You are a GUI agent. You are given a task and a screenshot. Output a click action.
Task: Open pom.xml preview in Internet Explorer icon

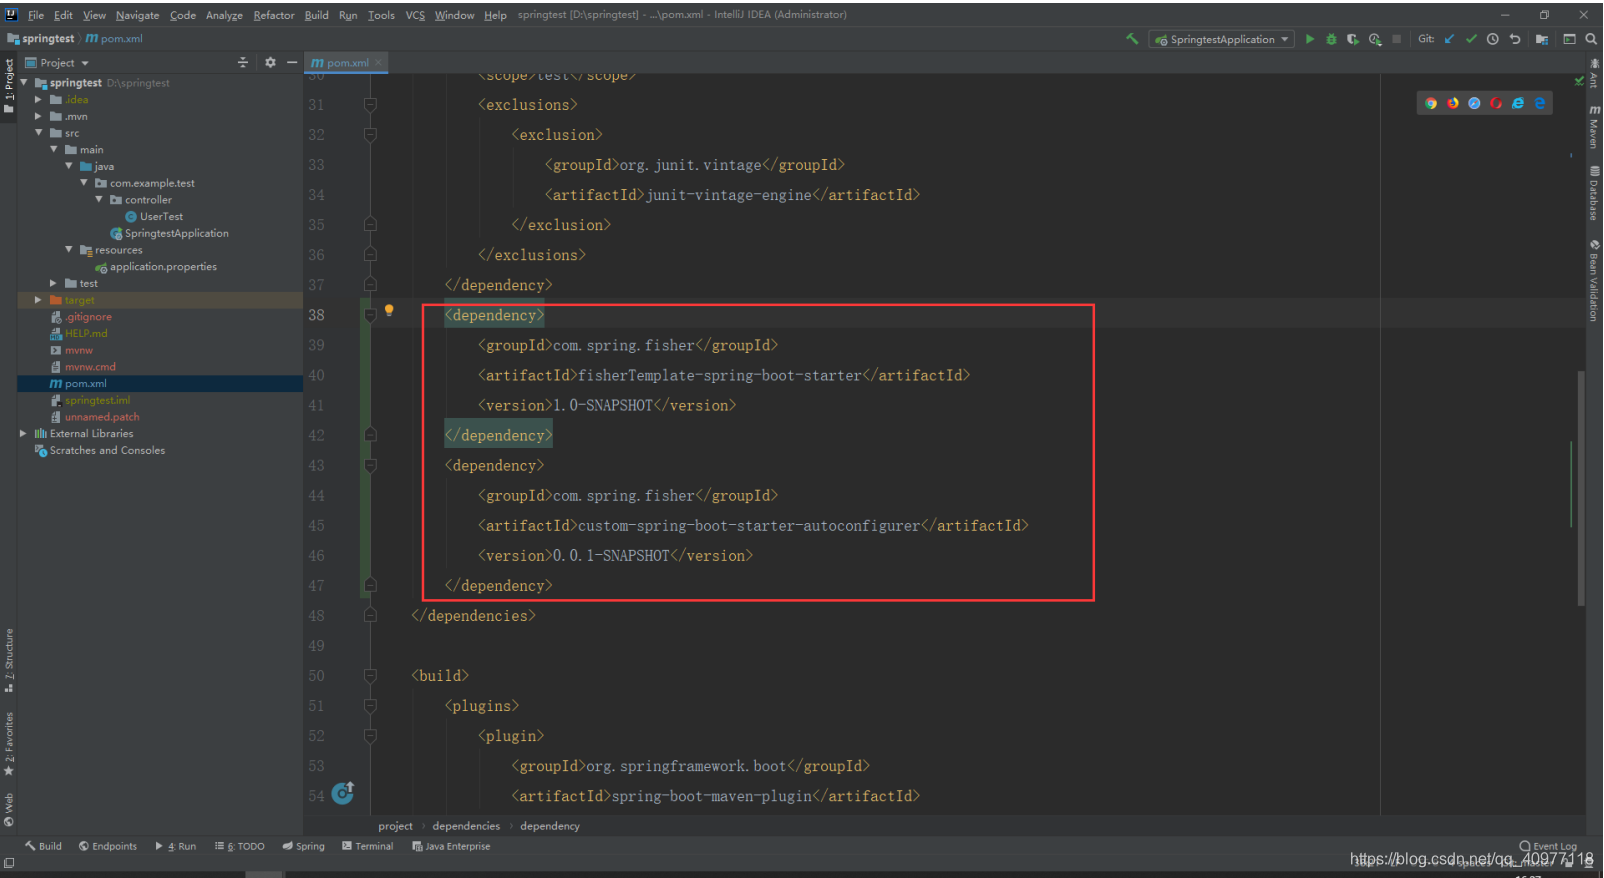tap(1518, 103)
